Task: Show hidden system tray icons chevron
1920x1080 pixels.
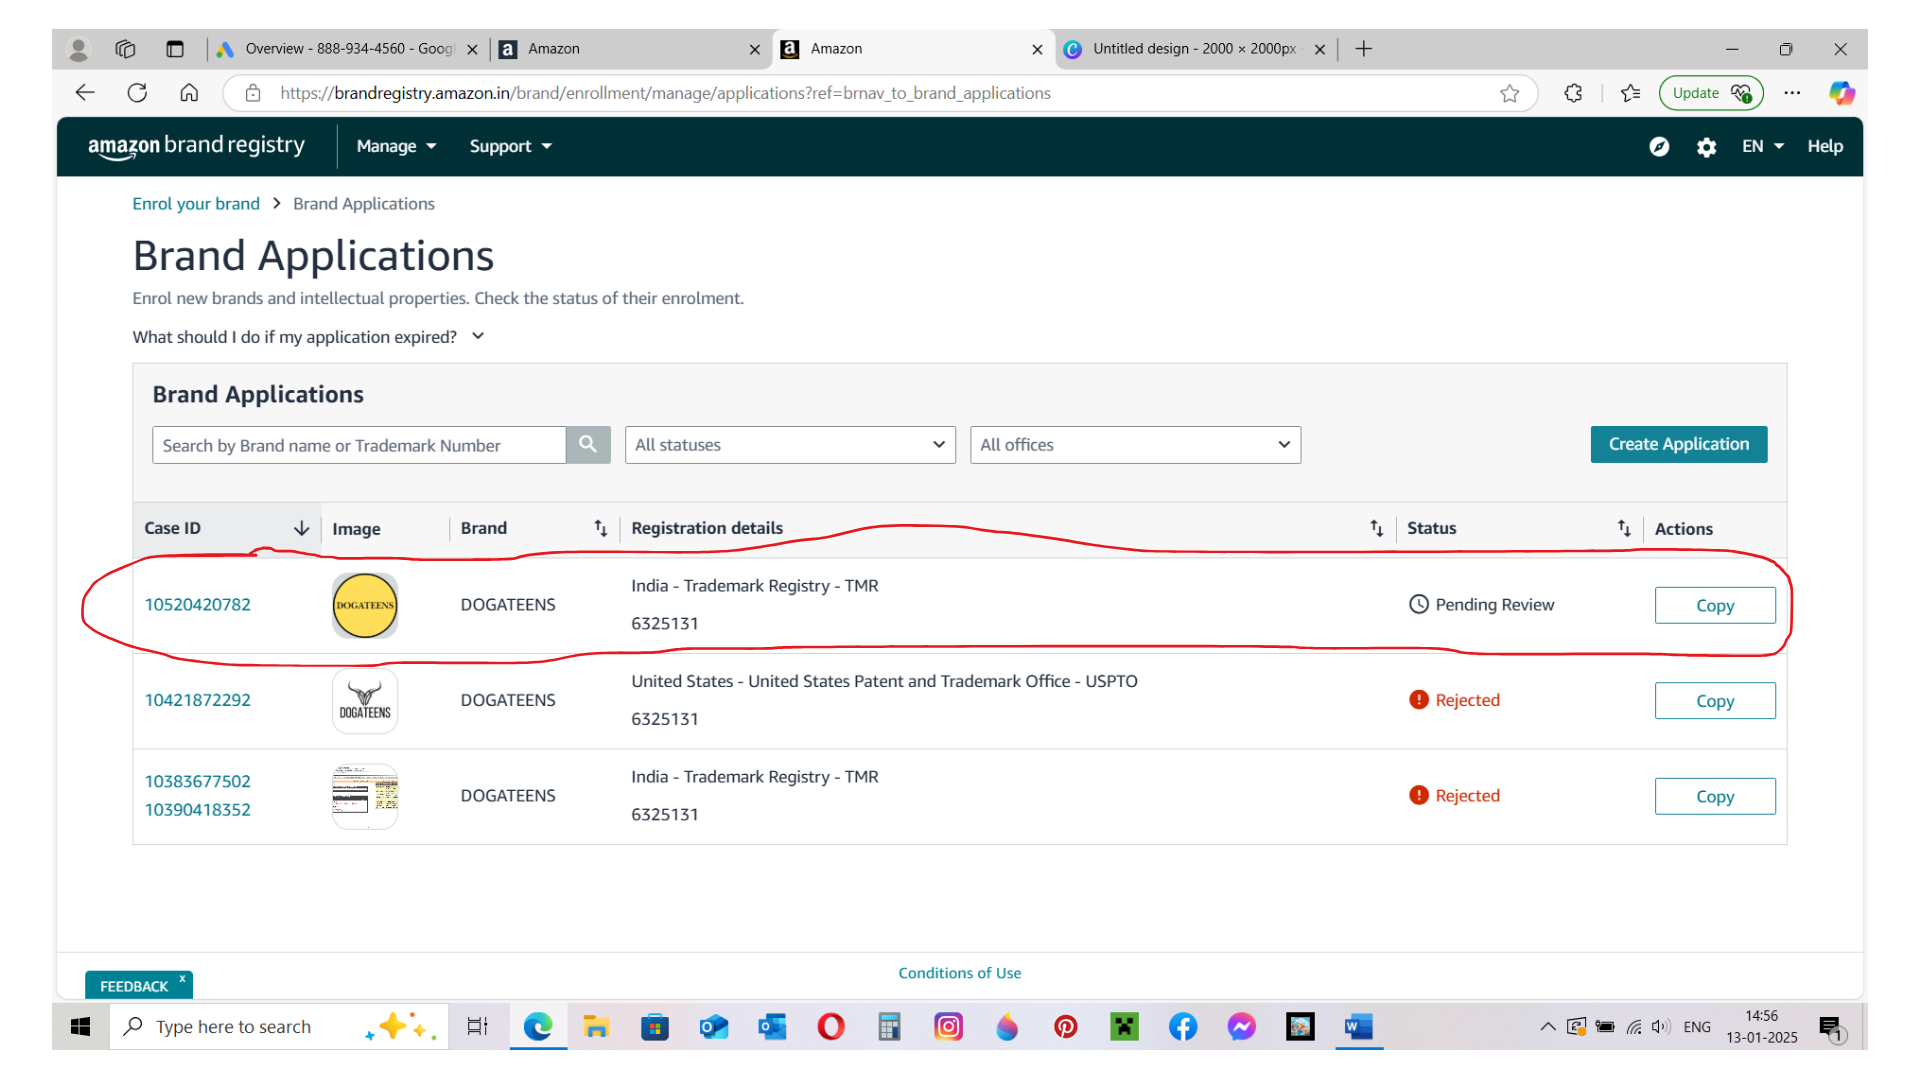Action: pos(1547,1027)
